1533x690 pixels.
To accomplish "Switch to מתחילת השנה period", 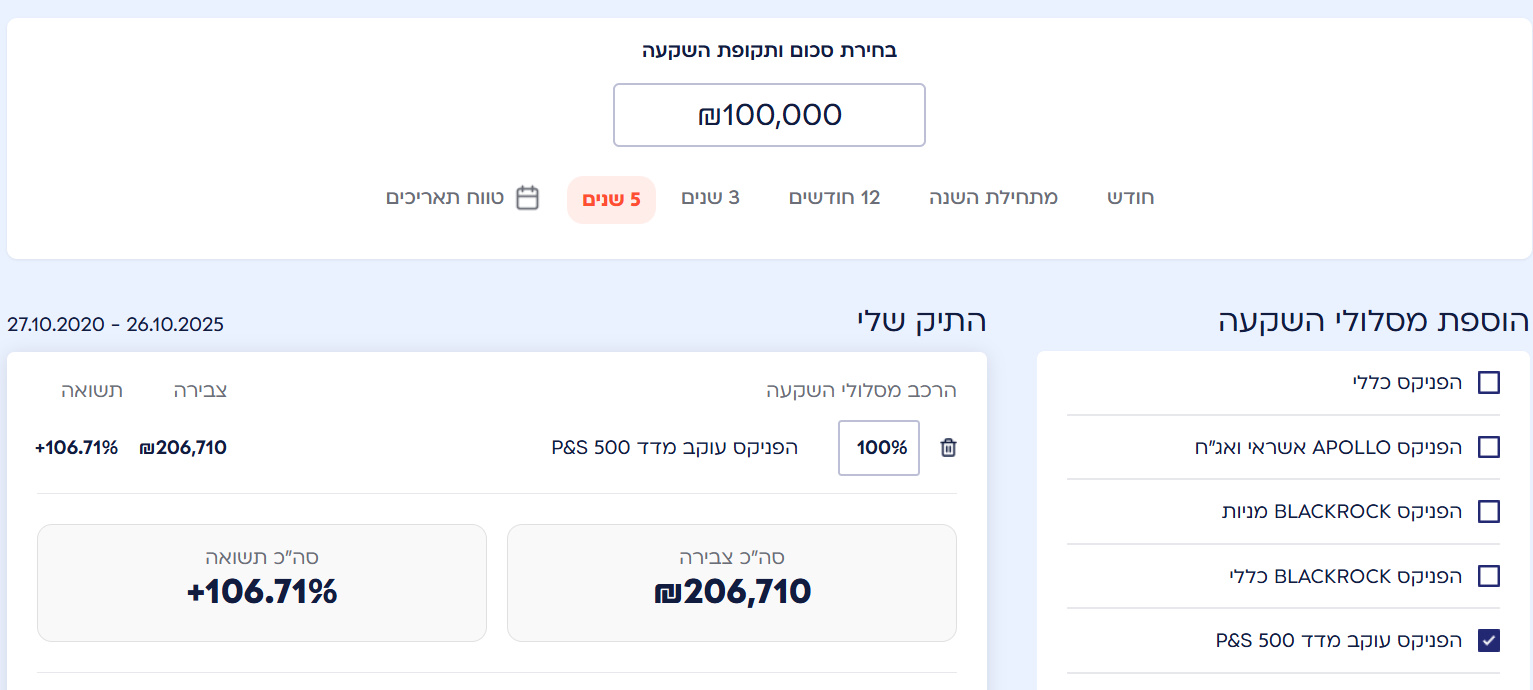I will (x=993, y=198).
